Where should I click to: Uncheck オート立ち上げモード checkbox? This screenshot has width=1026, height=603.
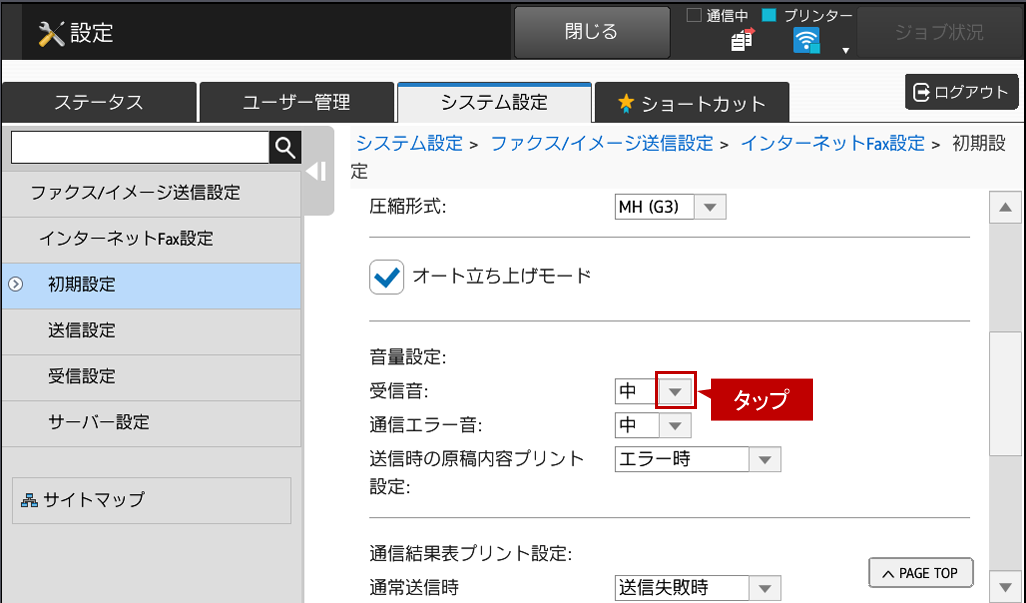pyautogui.click(x=386, y=277)
